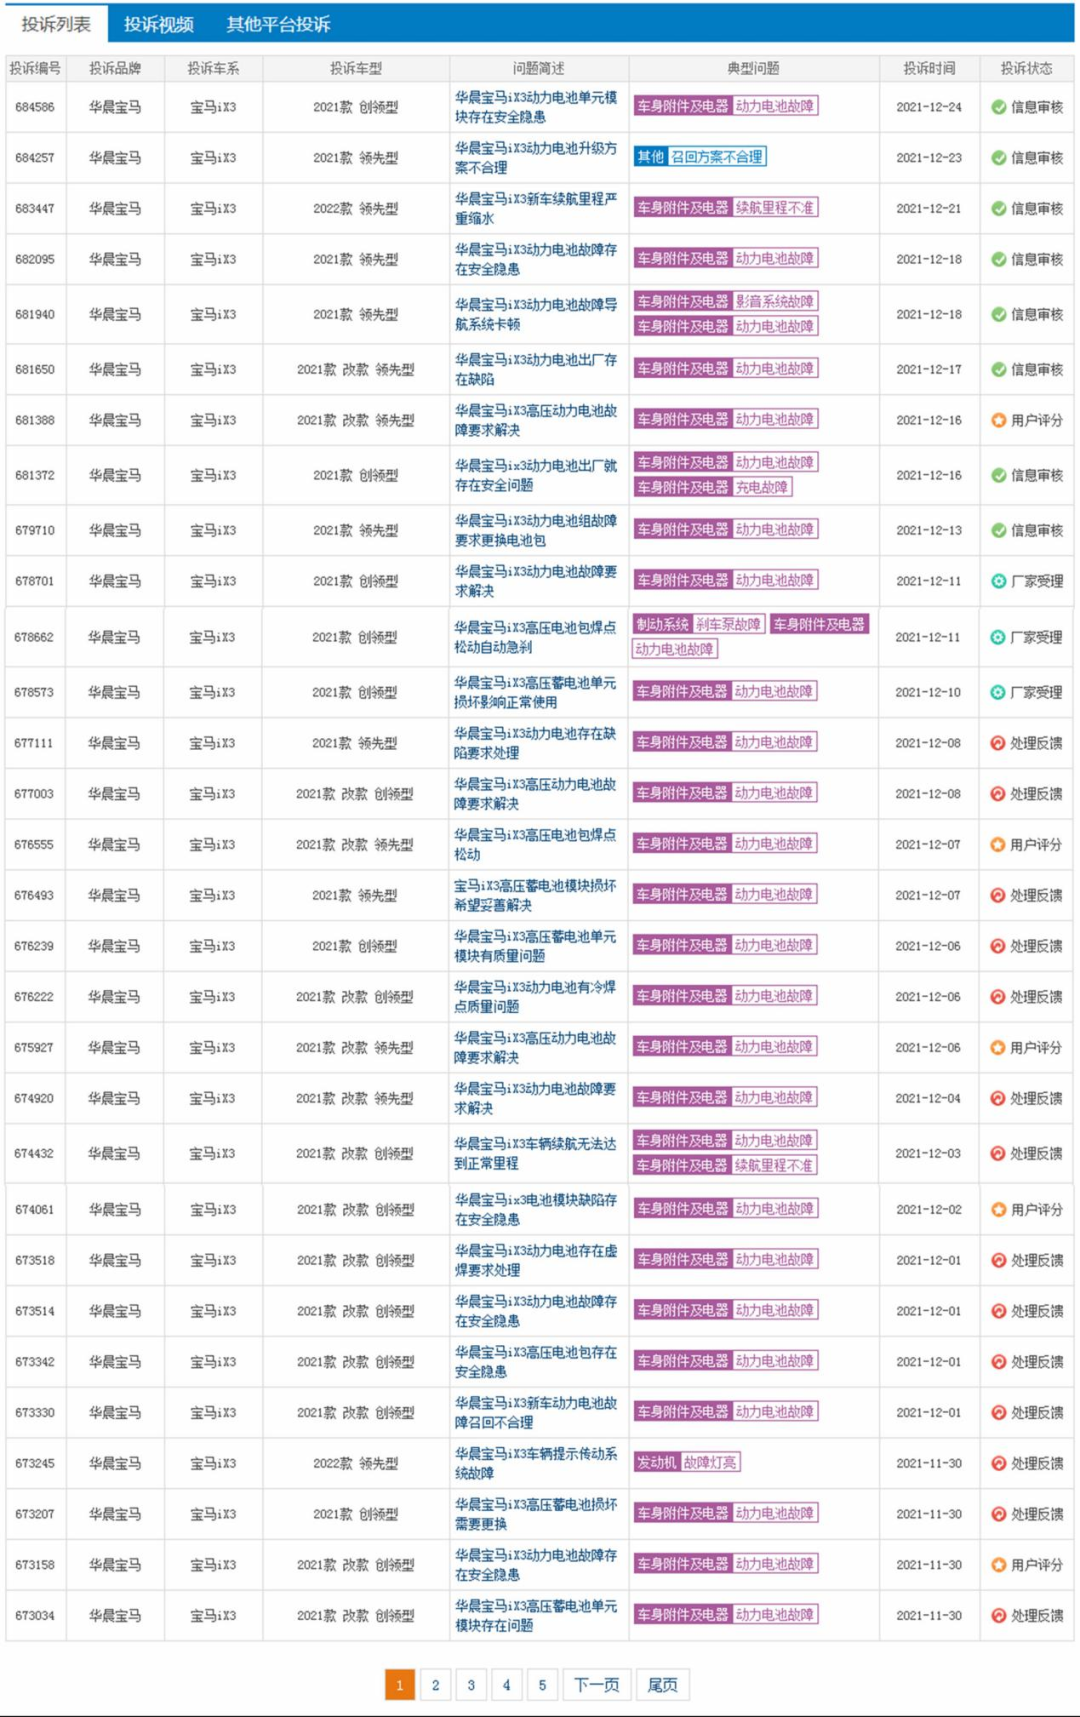1080x1717 pixels.
Task: Click green status icon in row 682095
Action: click(998, 259)
